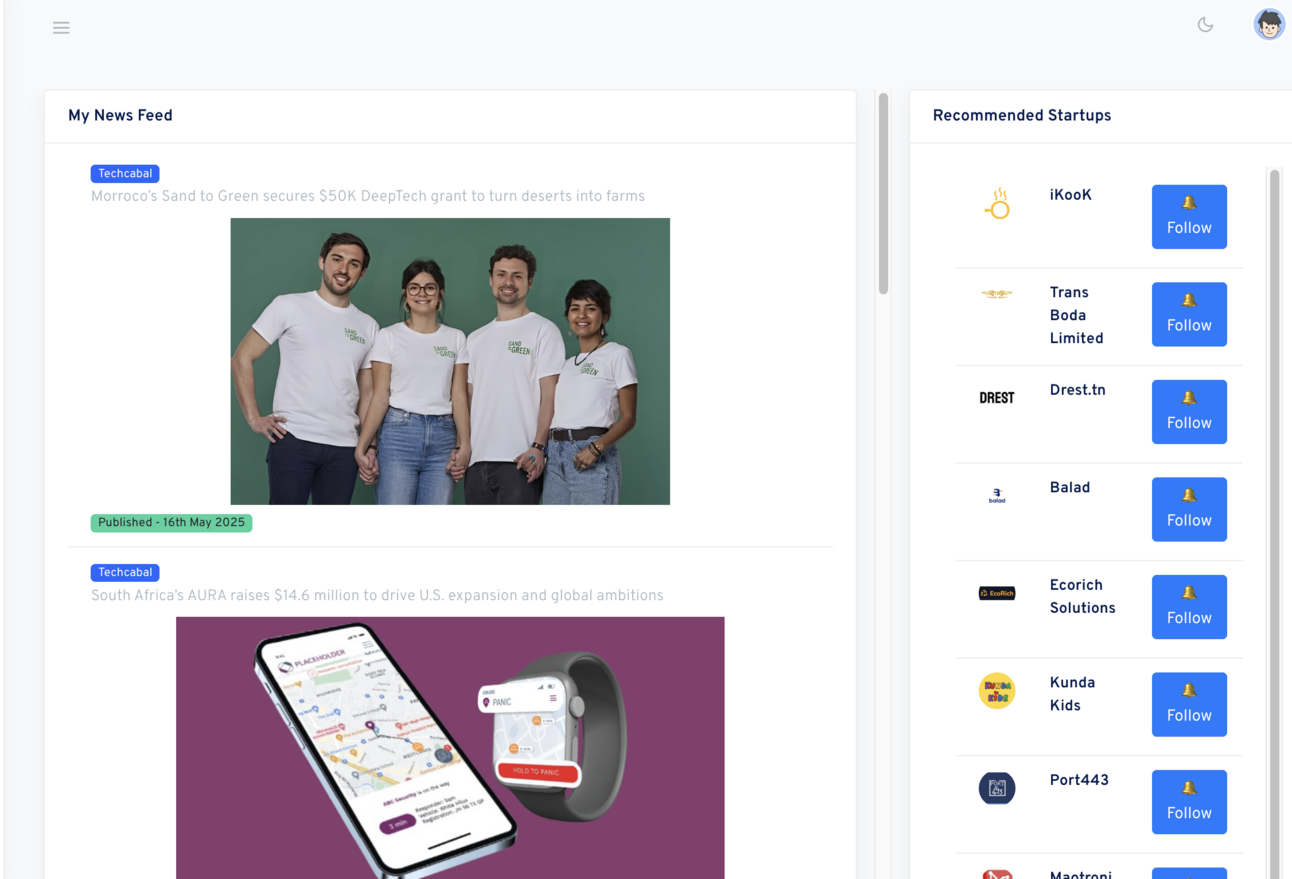This screenshot has width=1292, height=879.
Task: Click the Drest.tn logo
Action: 997,397
